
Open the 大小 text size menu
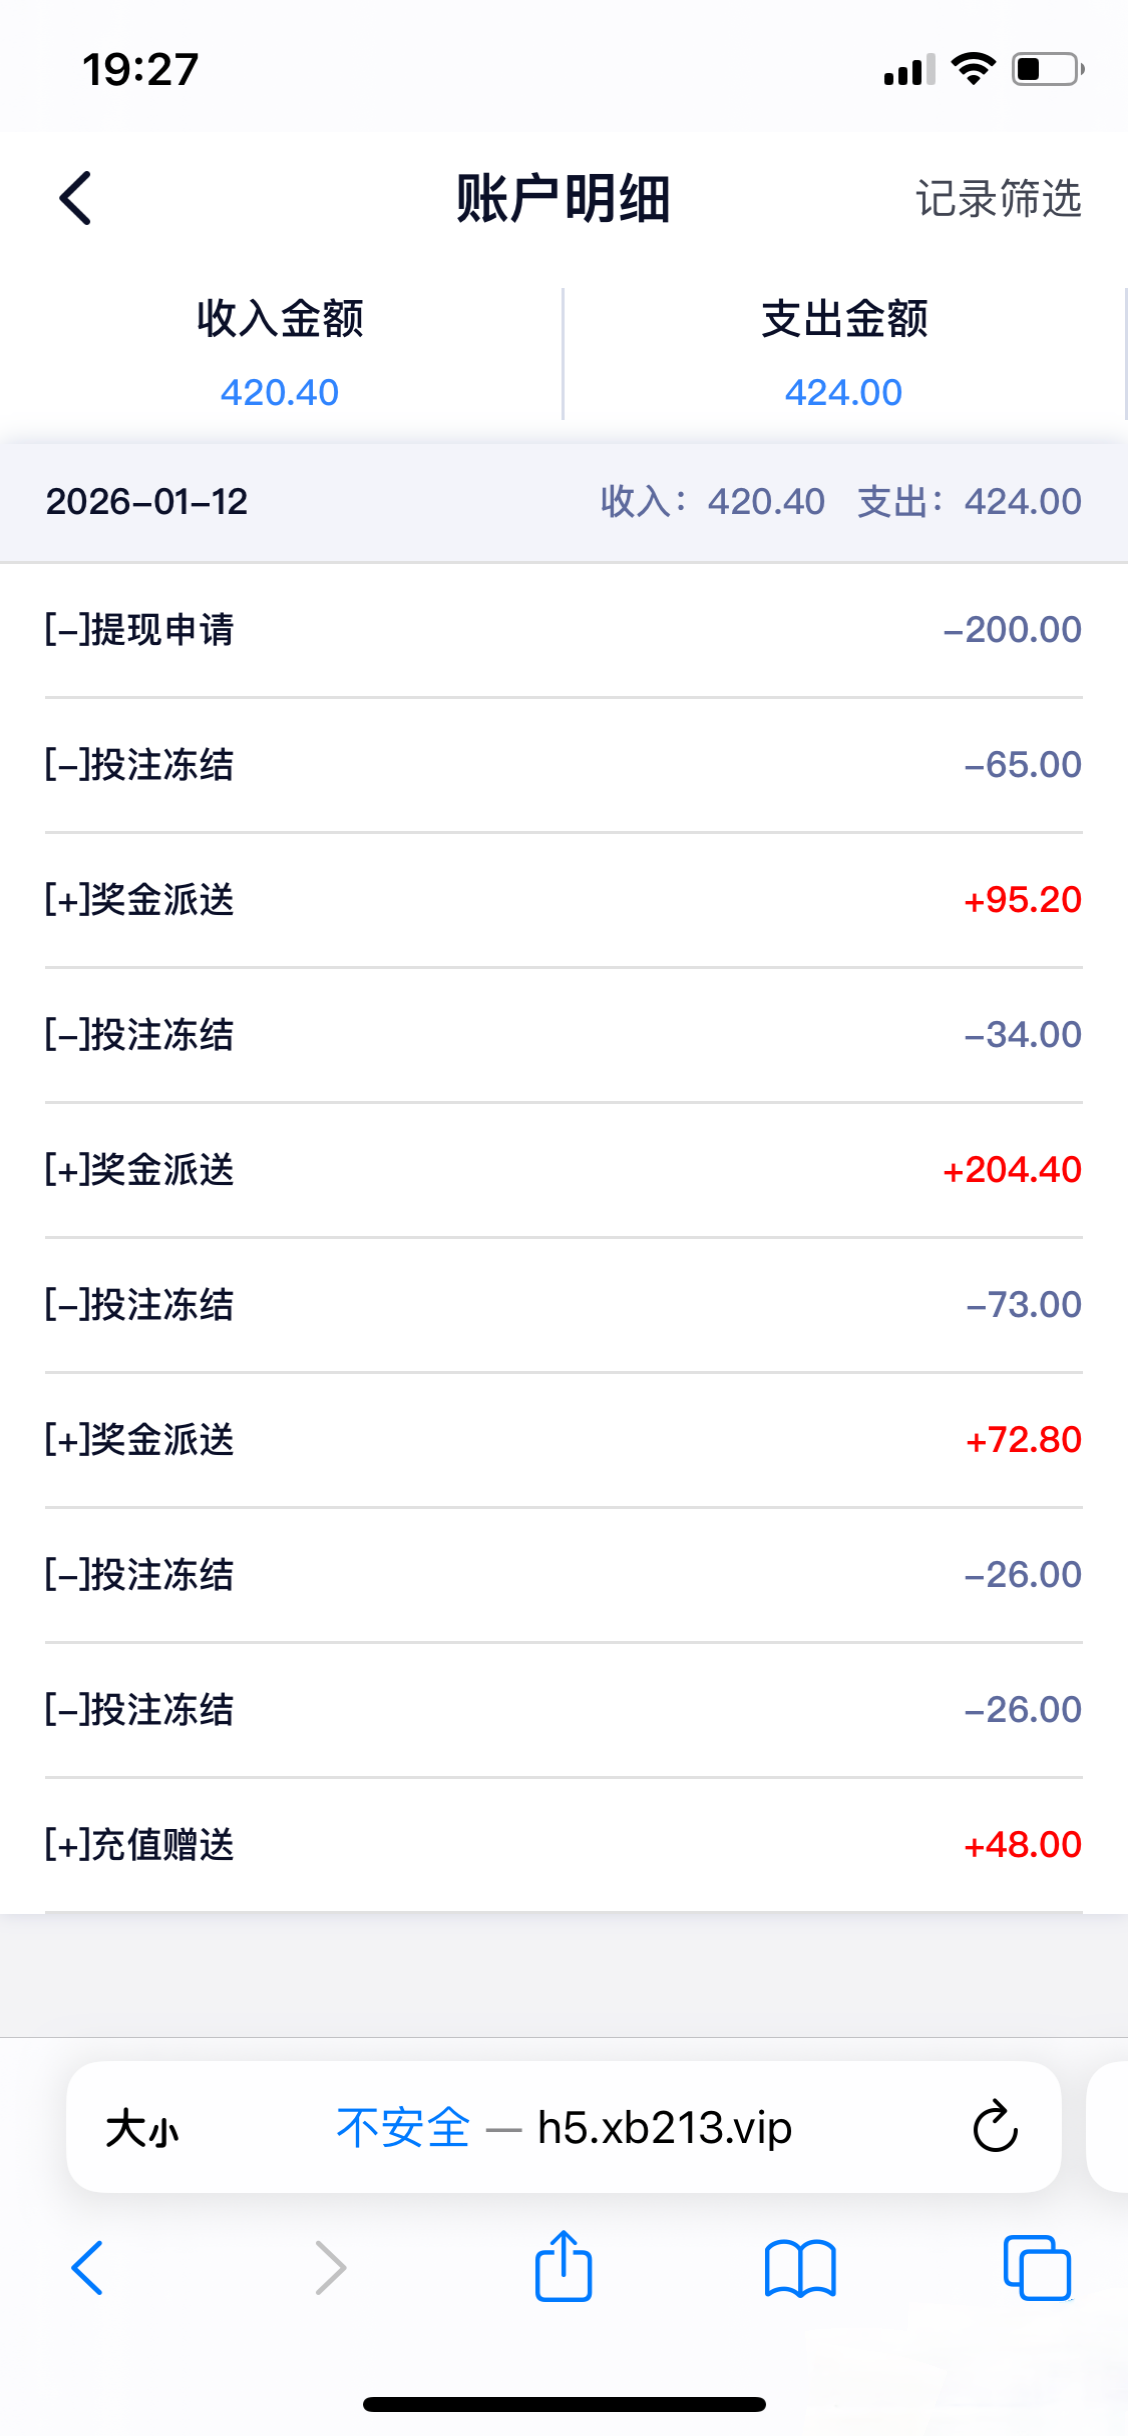coord(142,2128)
